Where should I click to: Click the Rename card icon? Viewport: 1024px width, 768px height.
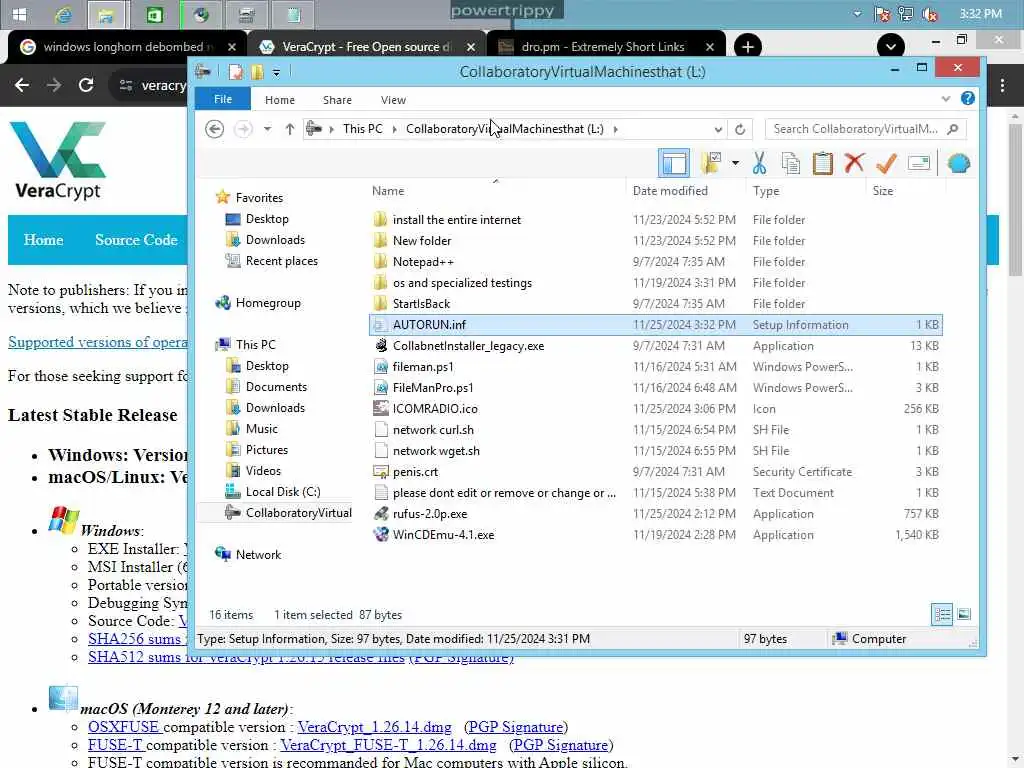(919, 163)
